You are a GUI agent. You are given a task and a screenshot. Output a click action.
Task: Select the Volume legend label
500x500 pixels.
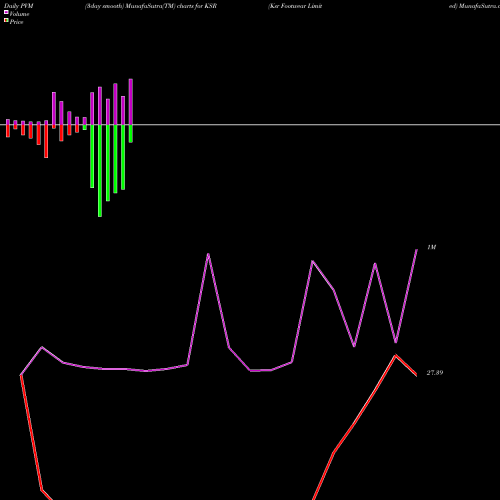(19, 14)
